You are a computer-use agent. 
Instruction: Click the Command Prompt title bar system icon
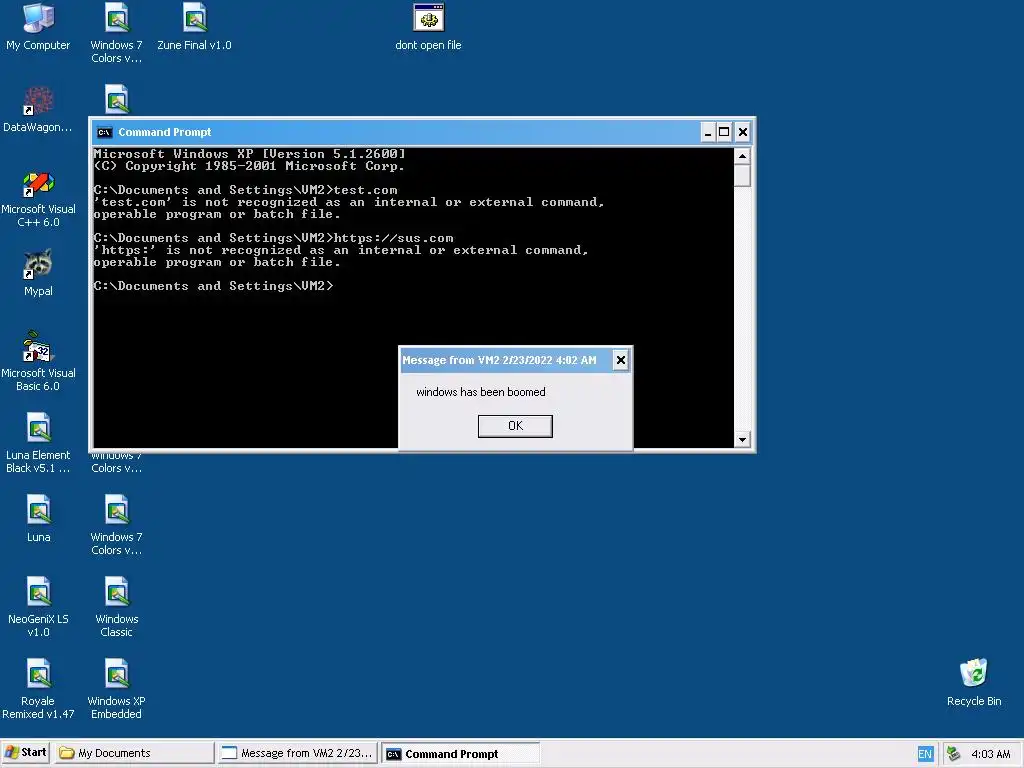104,133
